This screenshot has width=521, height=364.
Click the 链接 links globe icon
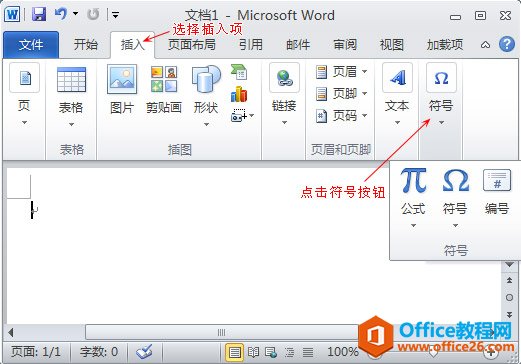[284, 78]
